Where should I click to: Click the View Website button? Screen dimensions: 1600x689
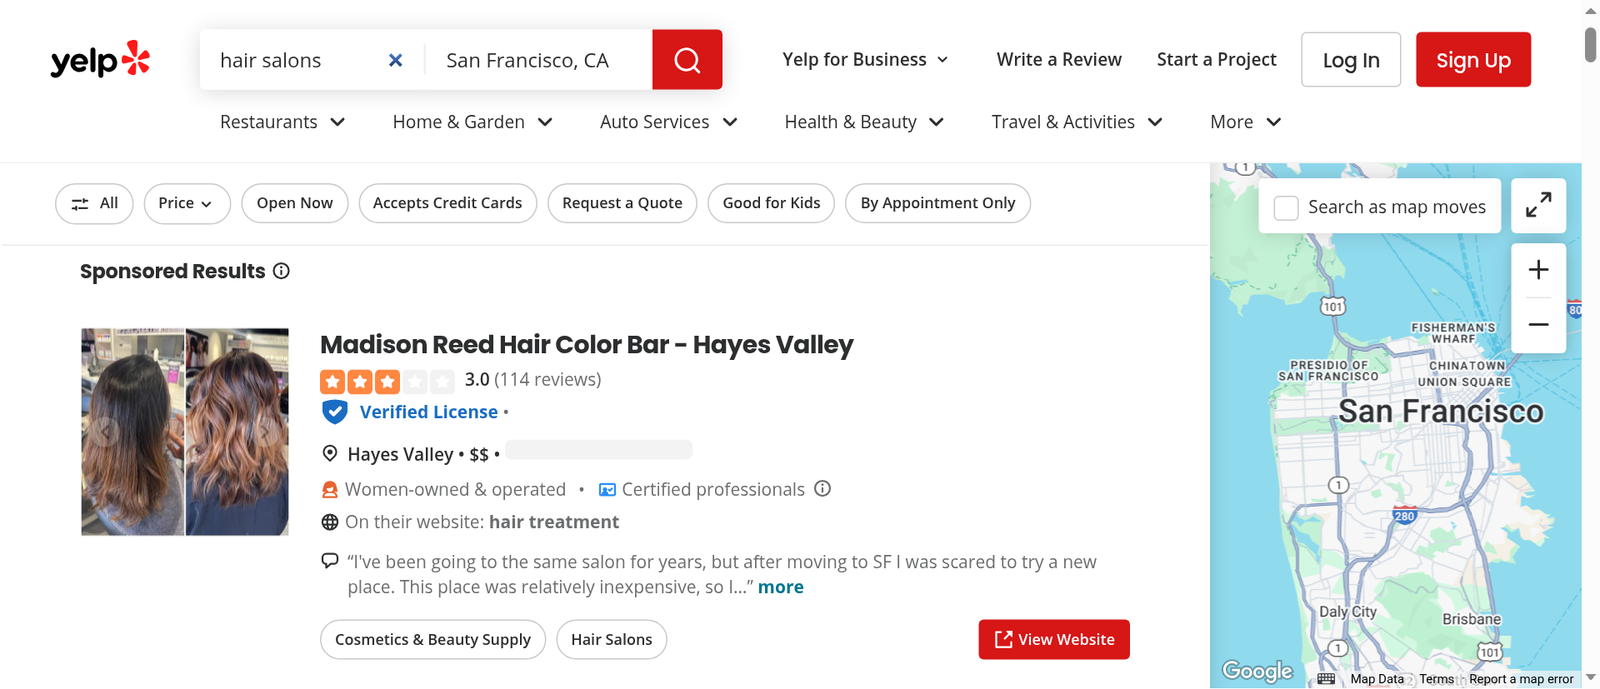[x=1054, y=640]
